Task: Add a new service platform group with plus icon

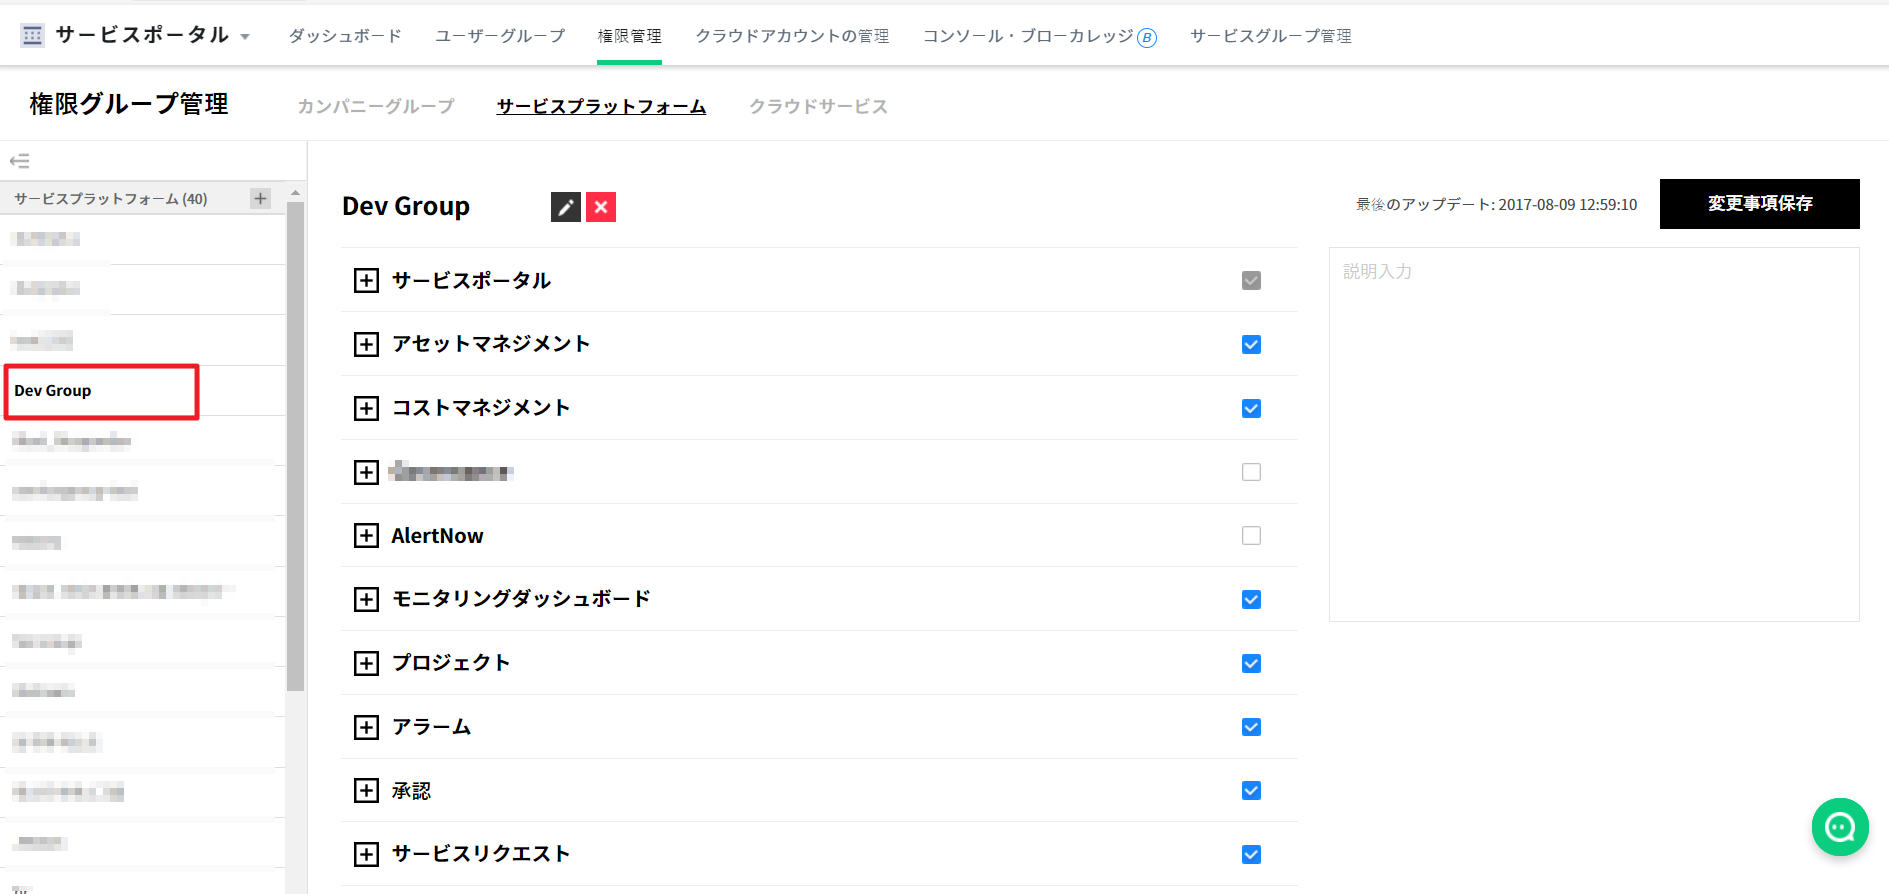Action: 260,198
